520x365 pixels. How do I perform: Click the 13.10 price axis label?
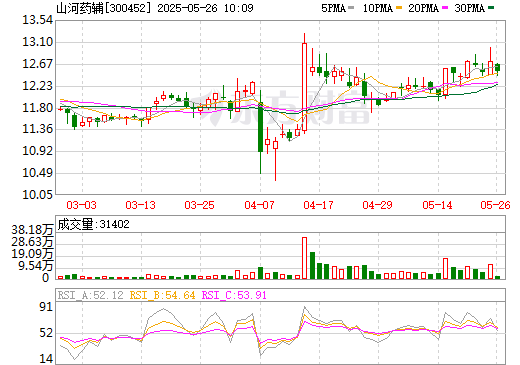click(x=37, y=42)
